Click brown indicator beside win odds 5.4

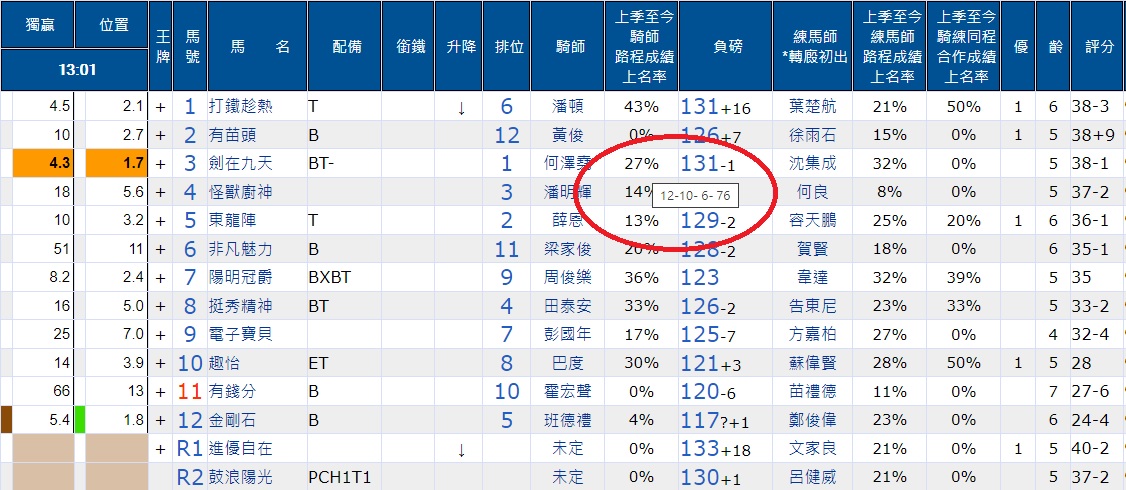6,420
